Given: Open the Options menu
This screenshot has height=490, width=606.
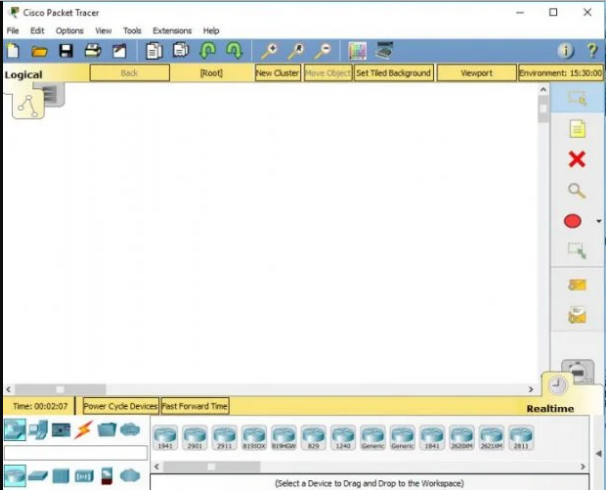Looking at the screenshot, I should pyautogui.click(x=70, y=31).
